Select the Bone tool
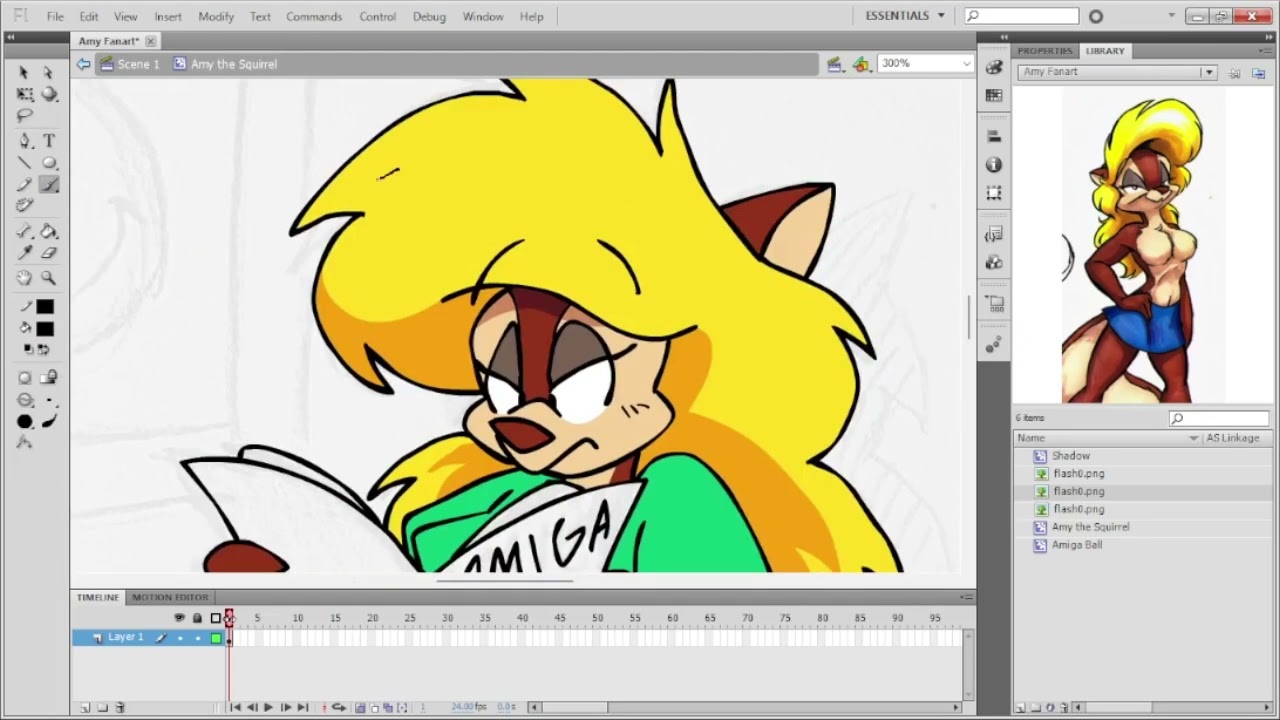The image size is (1280, 720). click(x=24, y=232)
